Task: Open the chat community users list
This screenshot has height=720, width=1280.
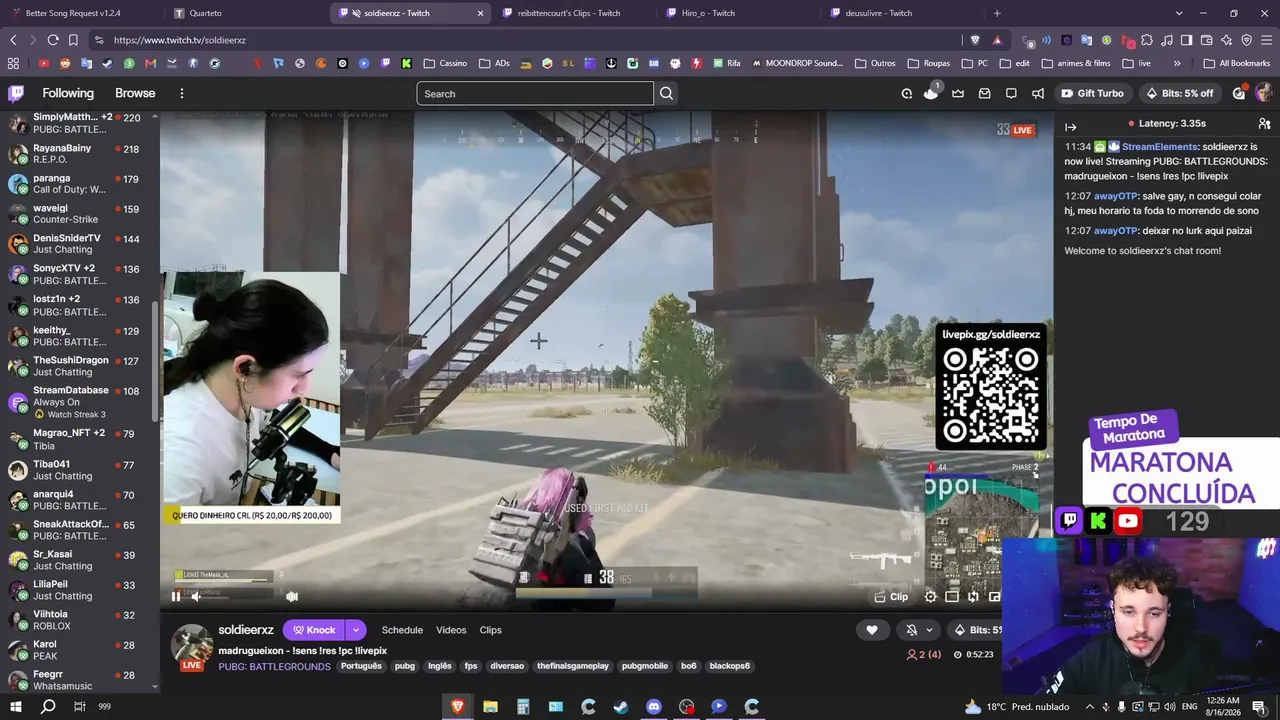Action: 1264,124
